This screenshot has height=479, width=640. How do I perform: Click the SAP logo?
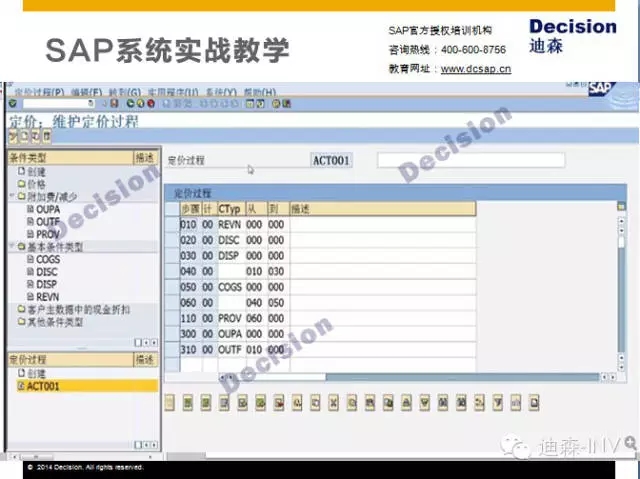pos(602,89)
